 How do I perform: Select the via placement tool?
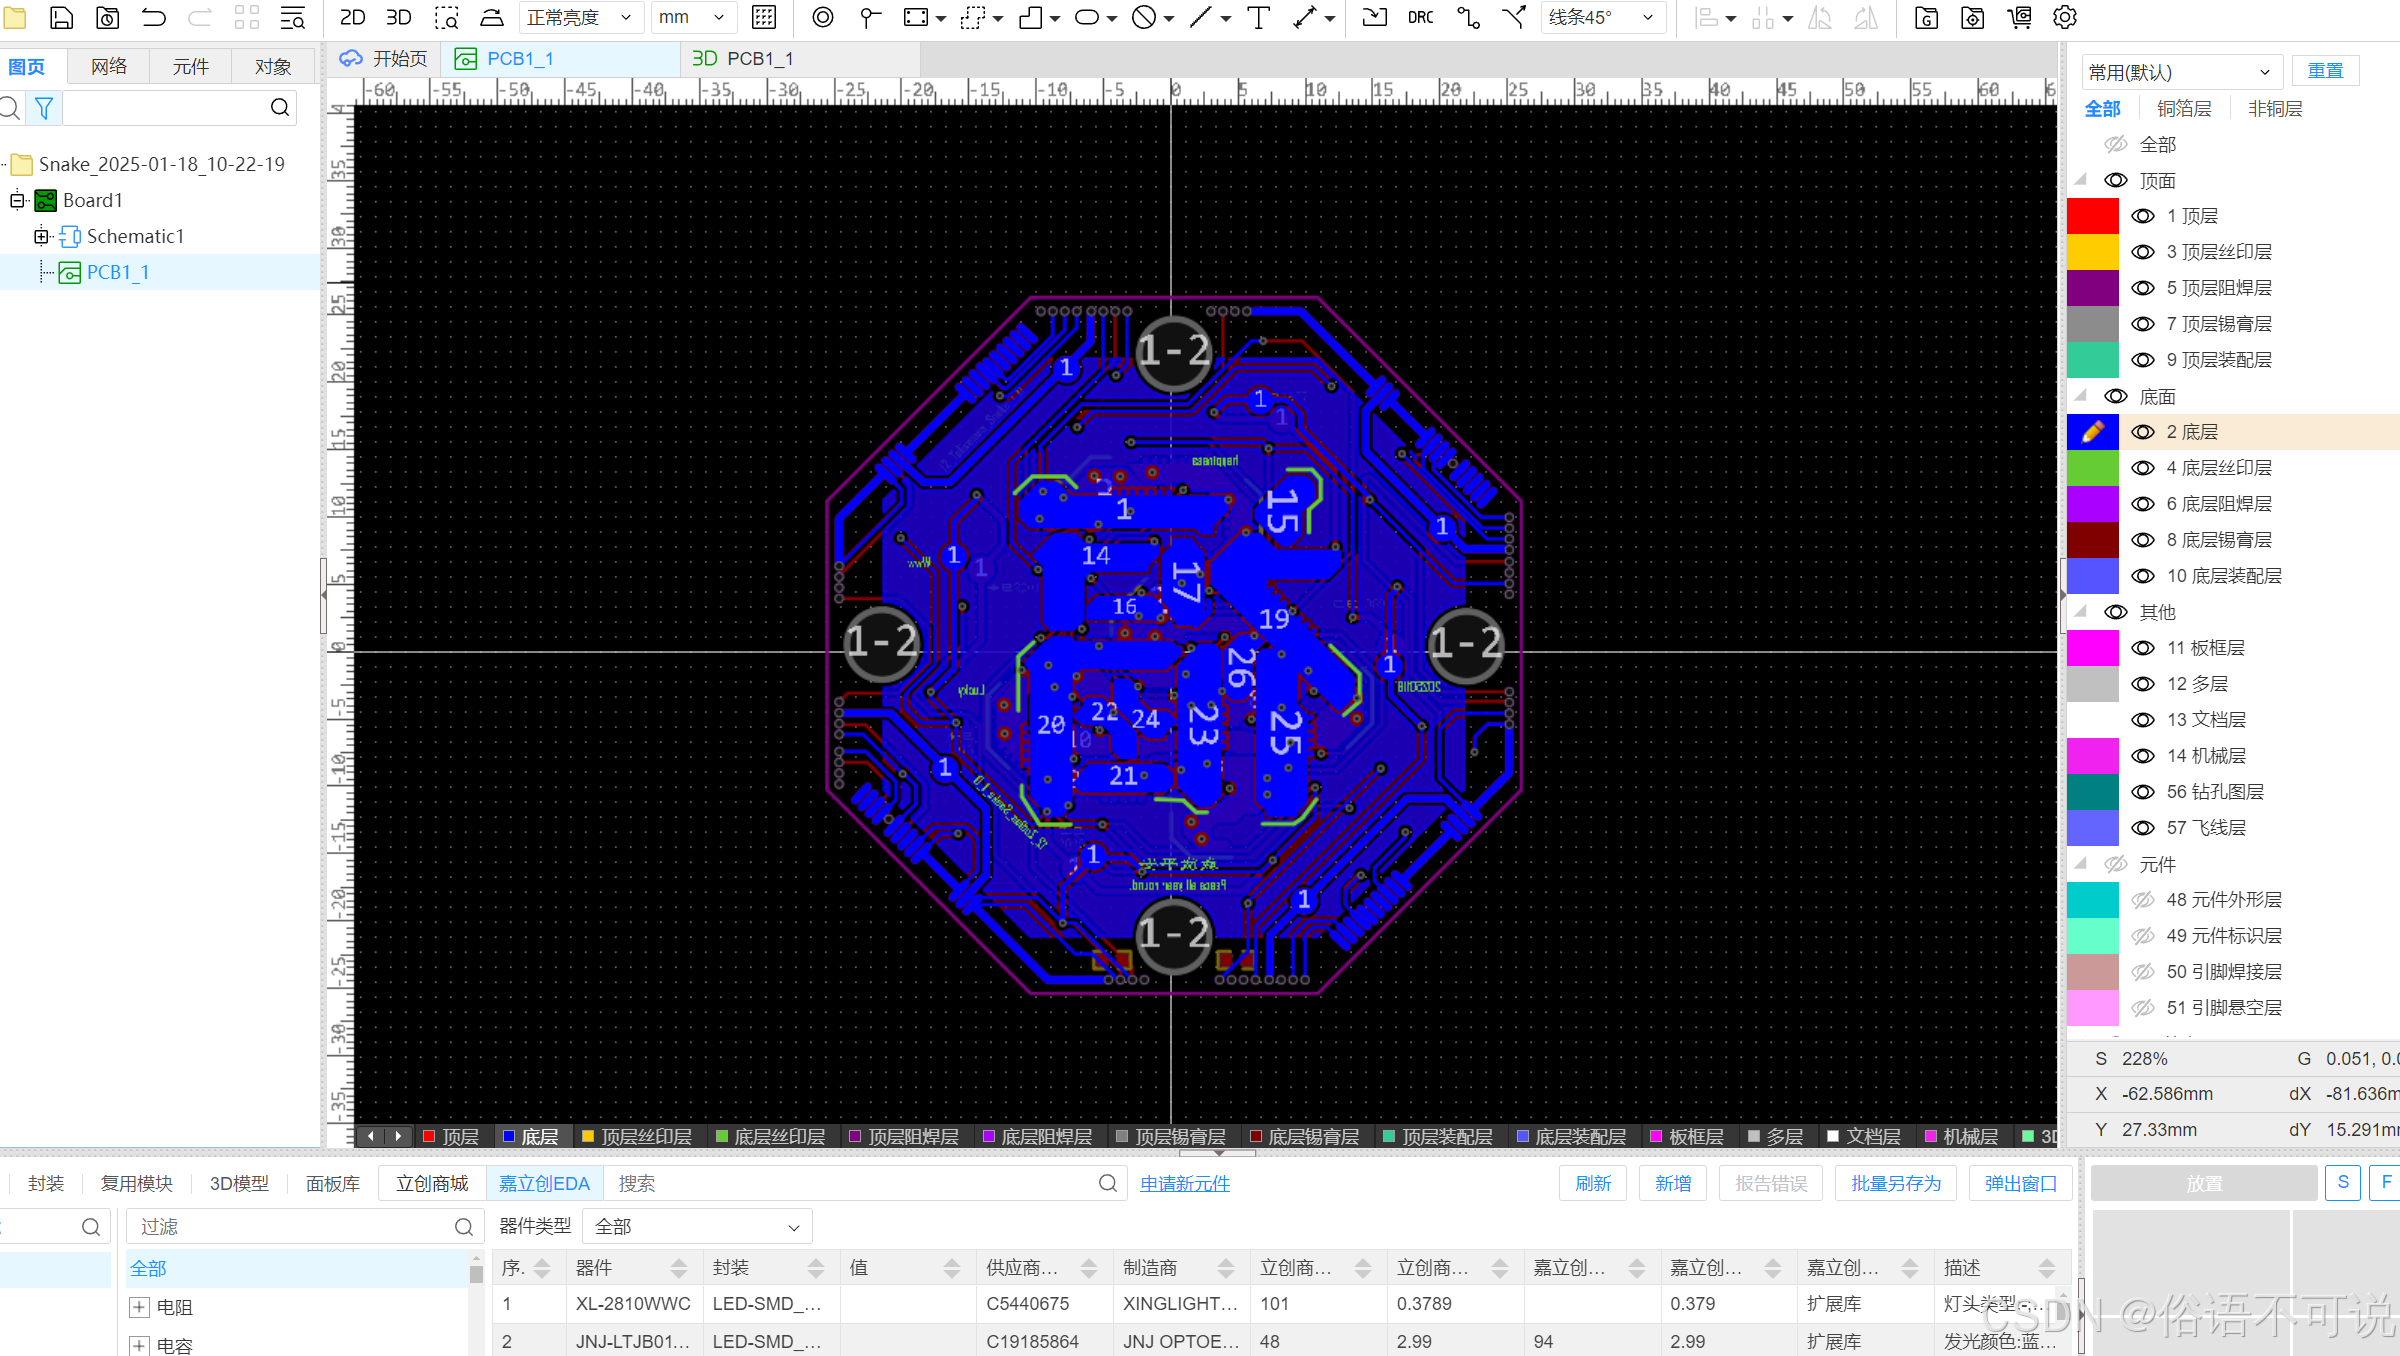pos(822,17)
